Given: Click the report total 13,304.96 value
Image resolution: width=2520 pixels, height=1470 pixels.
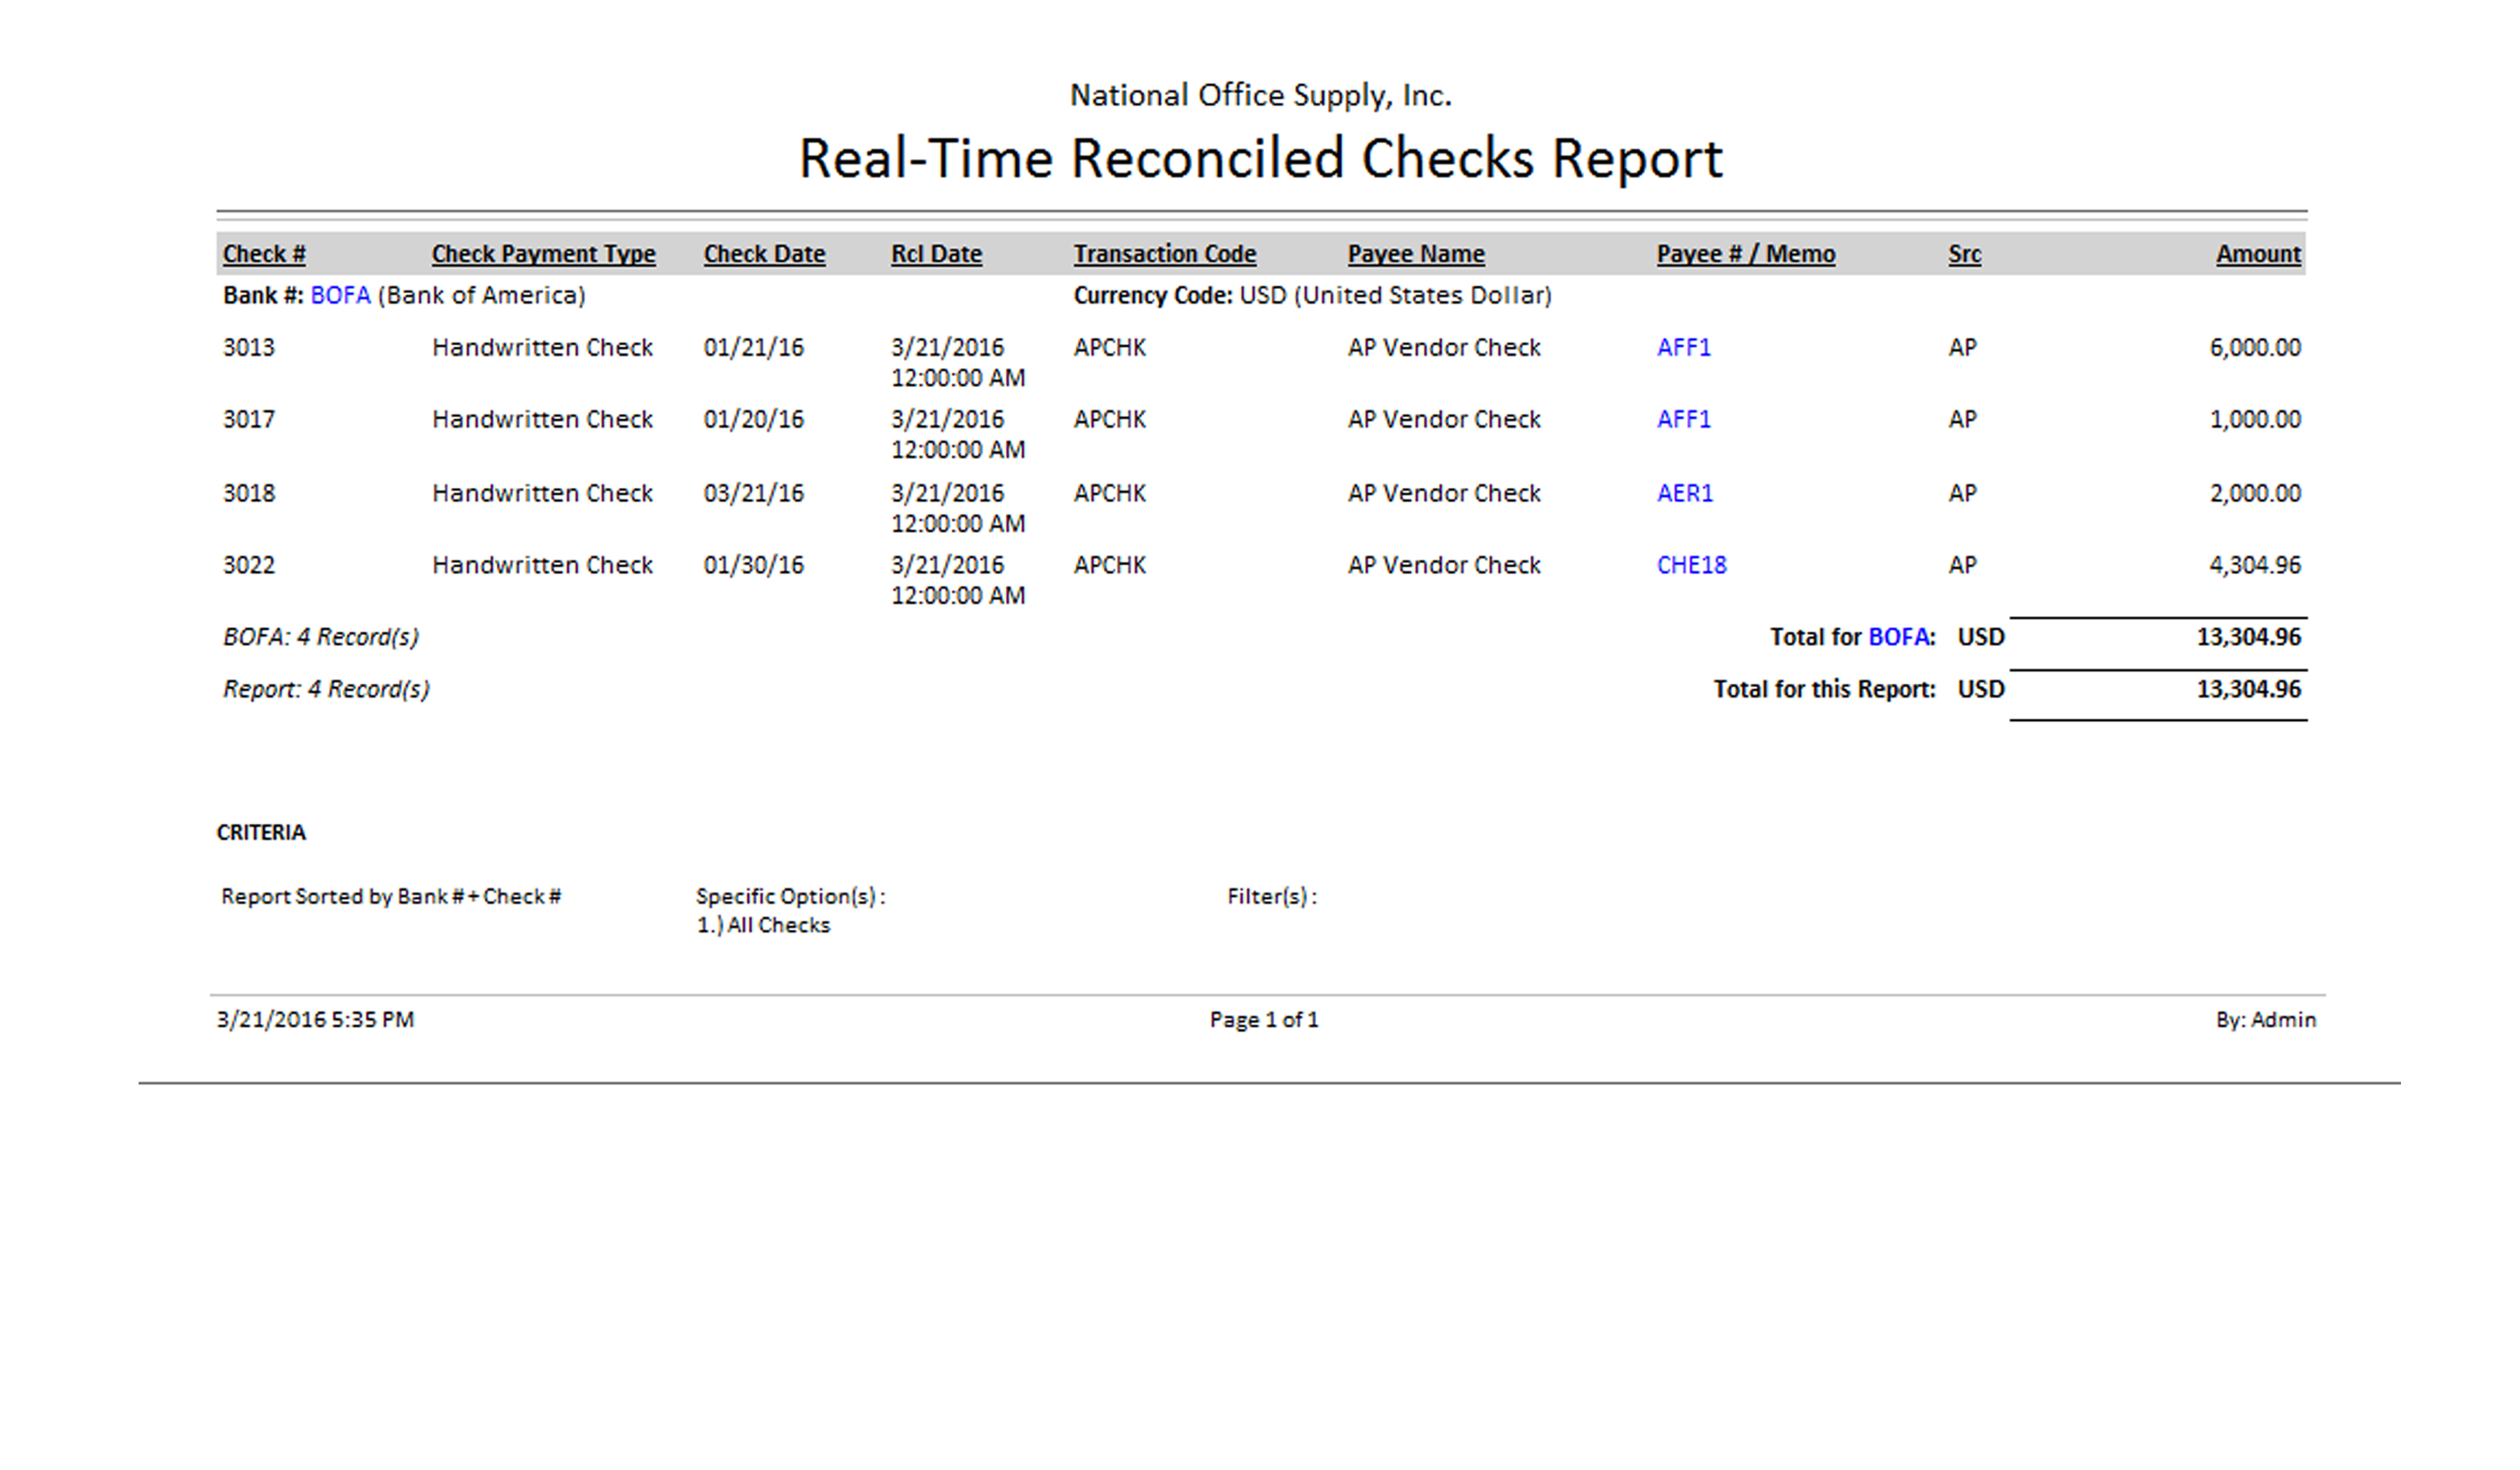Looking at the screenshot, I should 2248,690.
